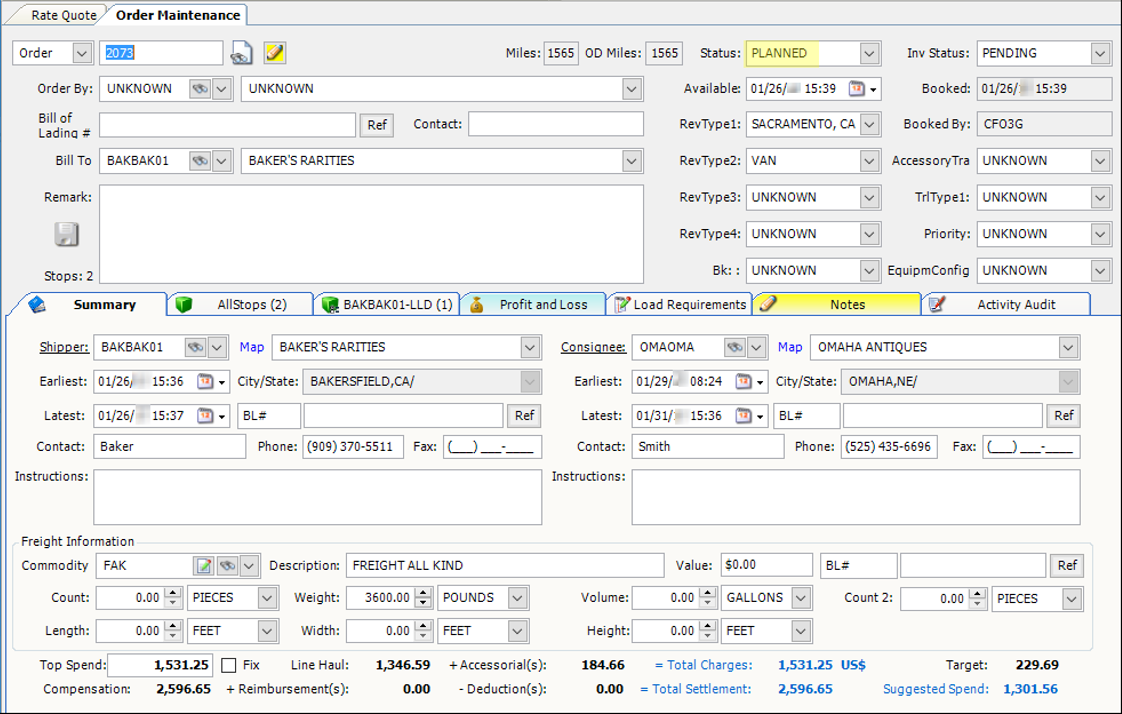Open calendar for Consignee Earliest date
This screenshot has height=714, width=1122.
pos(744,382)
